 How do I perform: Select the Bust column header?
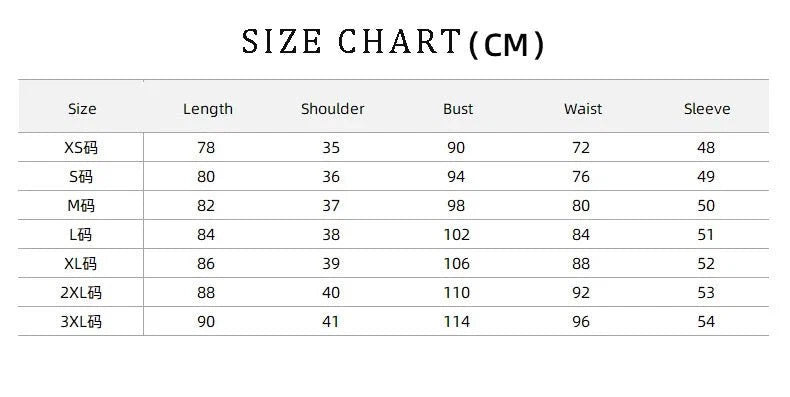tap(457, 109)
